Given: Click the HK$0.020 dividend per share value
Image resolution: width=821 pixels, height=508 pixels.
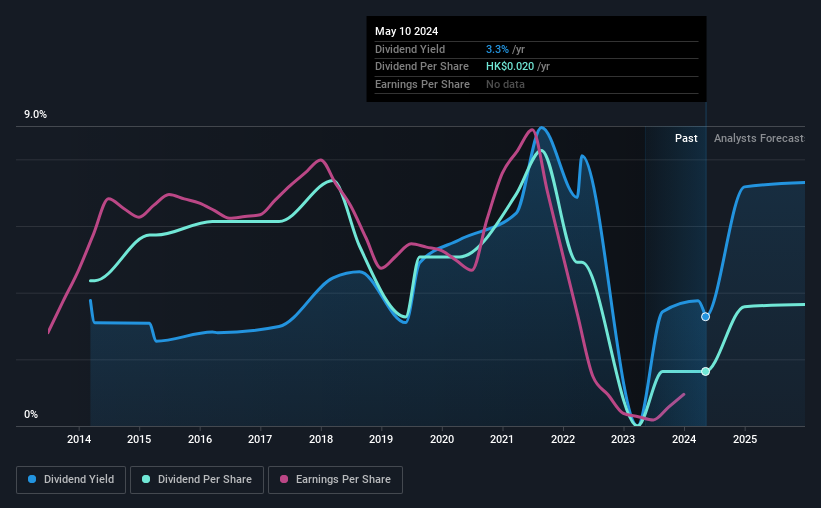Looking at the screenshot, I should tap(510, 67).
